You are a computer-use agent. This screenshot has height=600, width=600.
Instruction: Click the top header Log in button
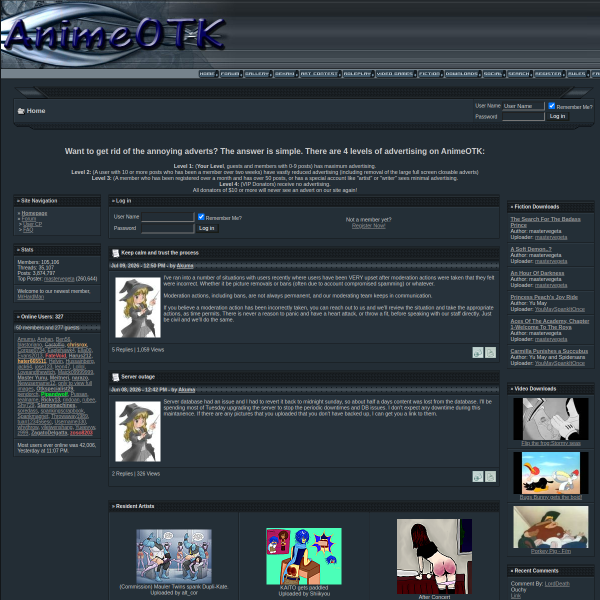tap(557, 116)
